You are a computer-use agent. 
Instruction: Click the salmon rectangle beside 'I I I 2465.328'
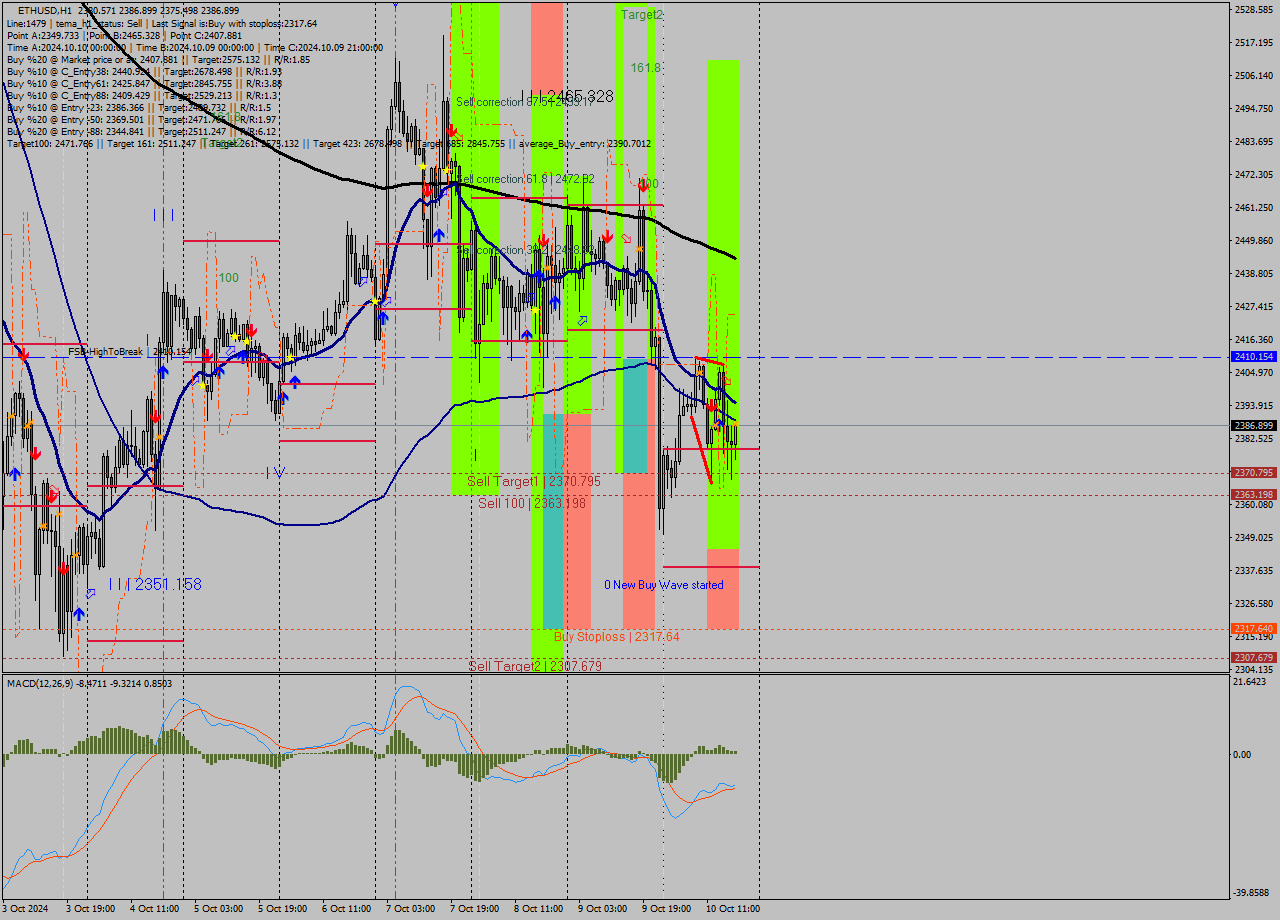547,50
